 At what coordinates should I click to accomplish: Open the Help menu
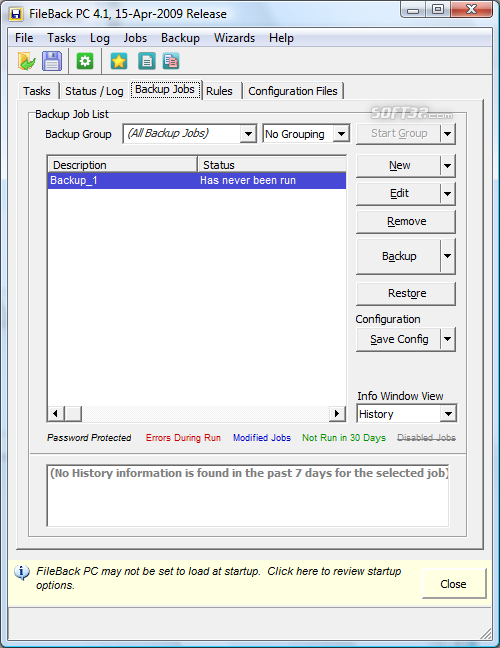click(281, 38)
